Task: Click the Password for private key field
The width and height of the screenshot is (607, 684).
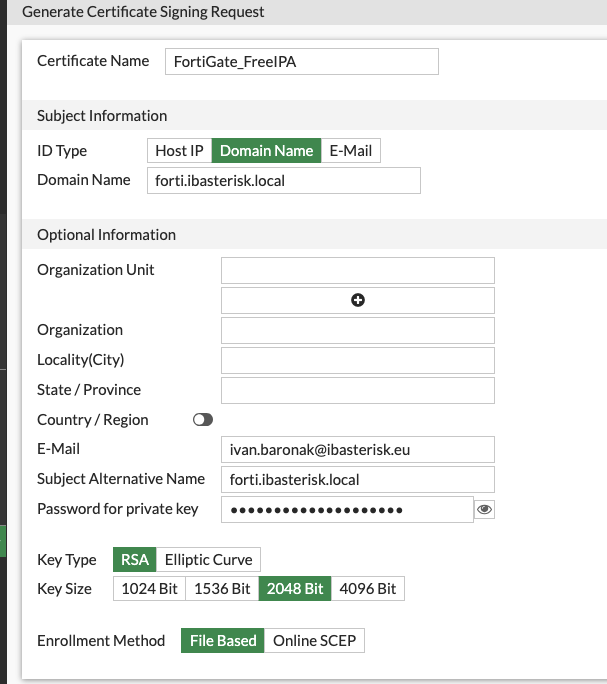Action: 347,509
